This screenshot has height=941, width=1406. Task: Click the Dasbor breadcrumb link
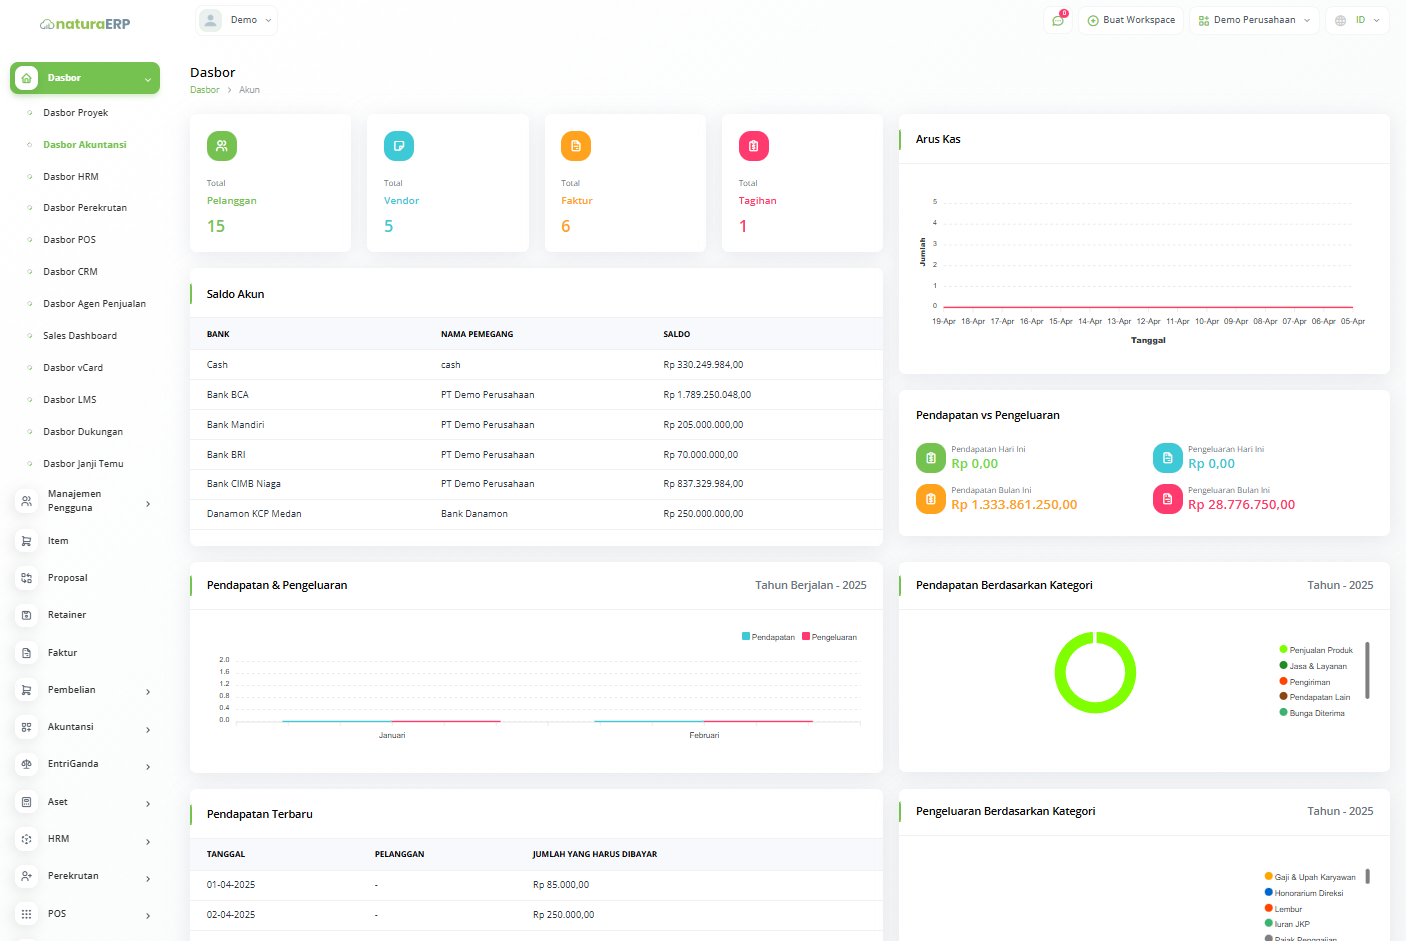coord(205,90)
